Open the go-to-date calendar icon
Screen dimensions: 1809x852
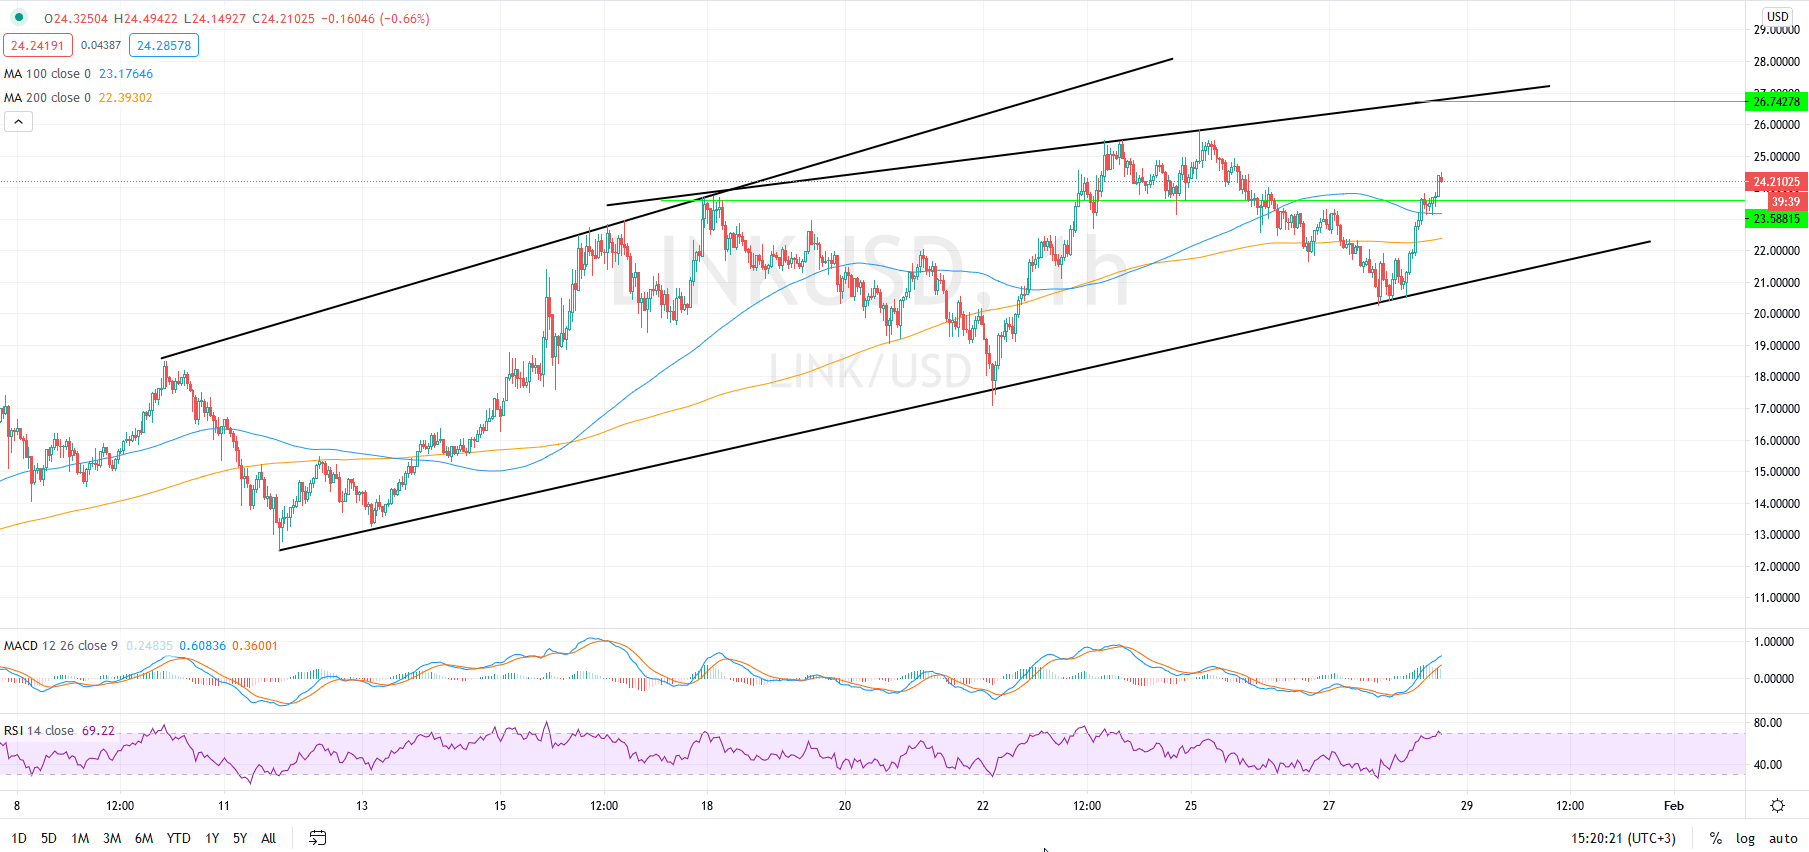(x=317, y=838)
